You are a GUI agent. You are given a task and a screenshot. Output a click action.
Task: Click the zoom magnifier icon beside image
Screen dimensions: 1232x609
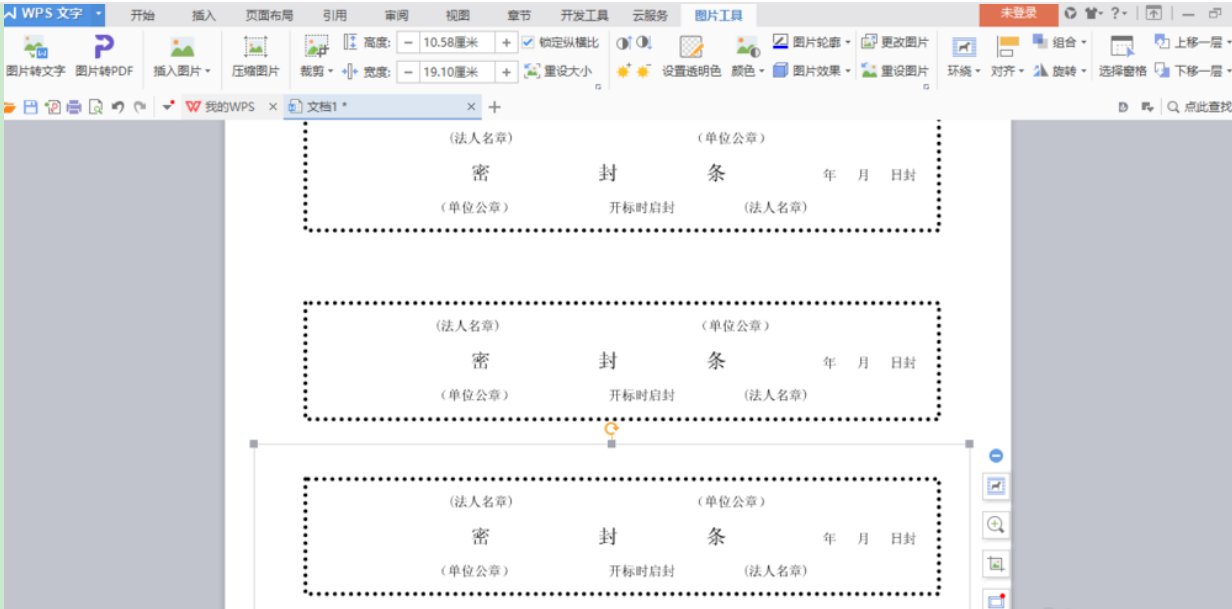coord(995,524)
